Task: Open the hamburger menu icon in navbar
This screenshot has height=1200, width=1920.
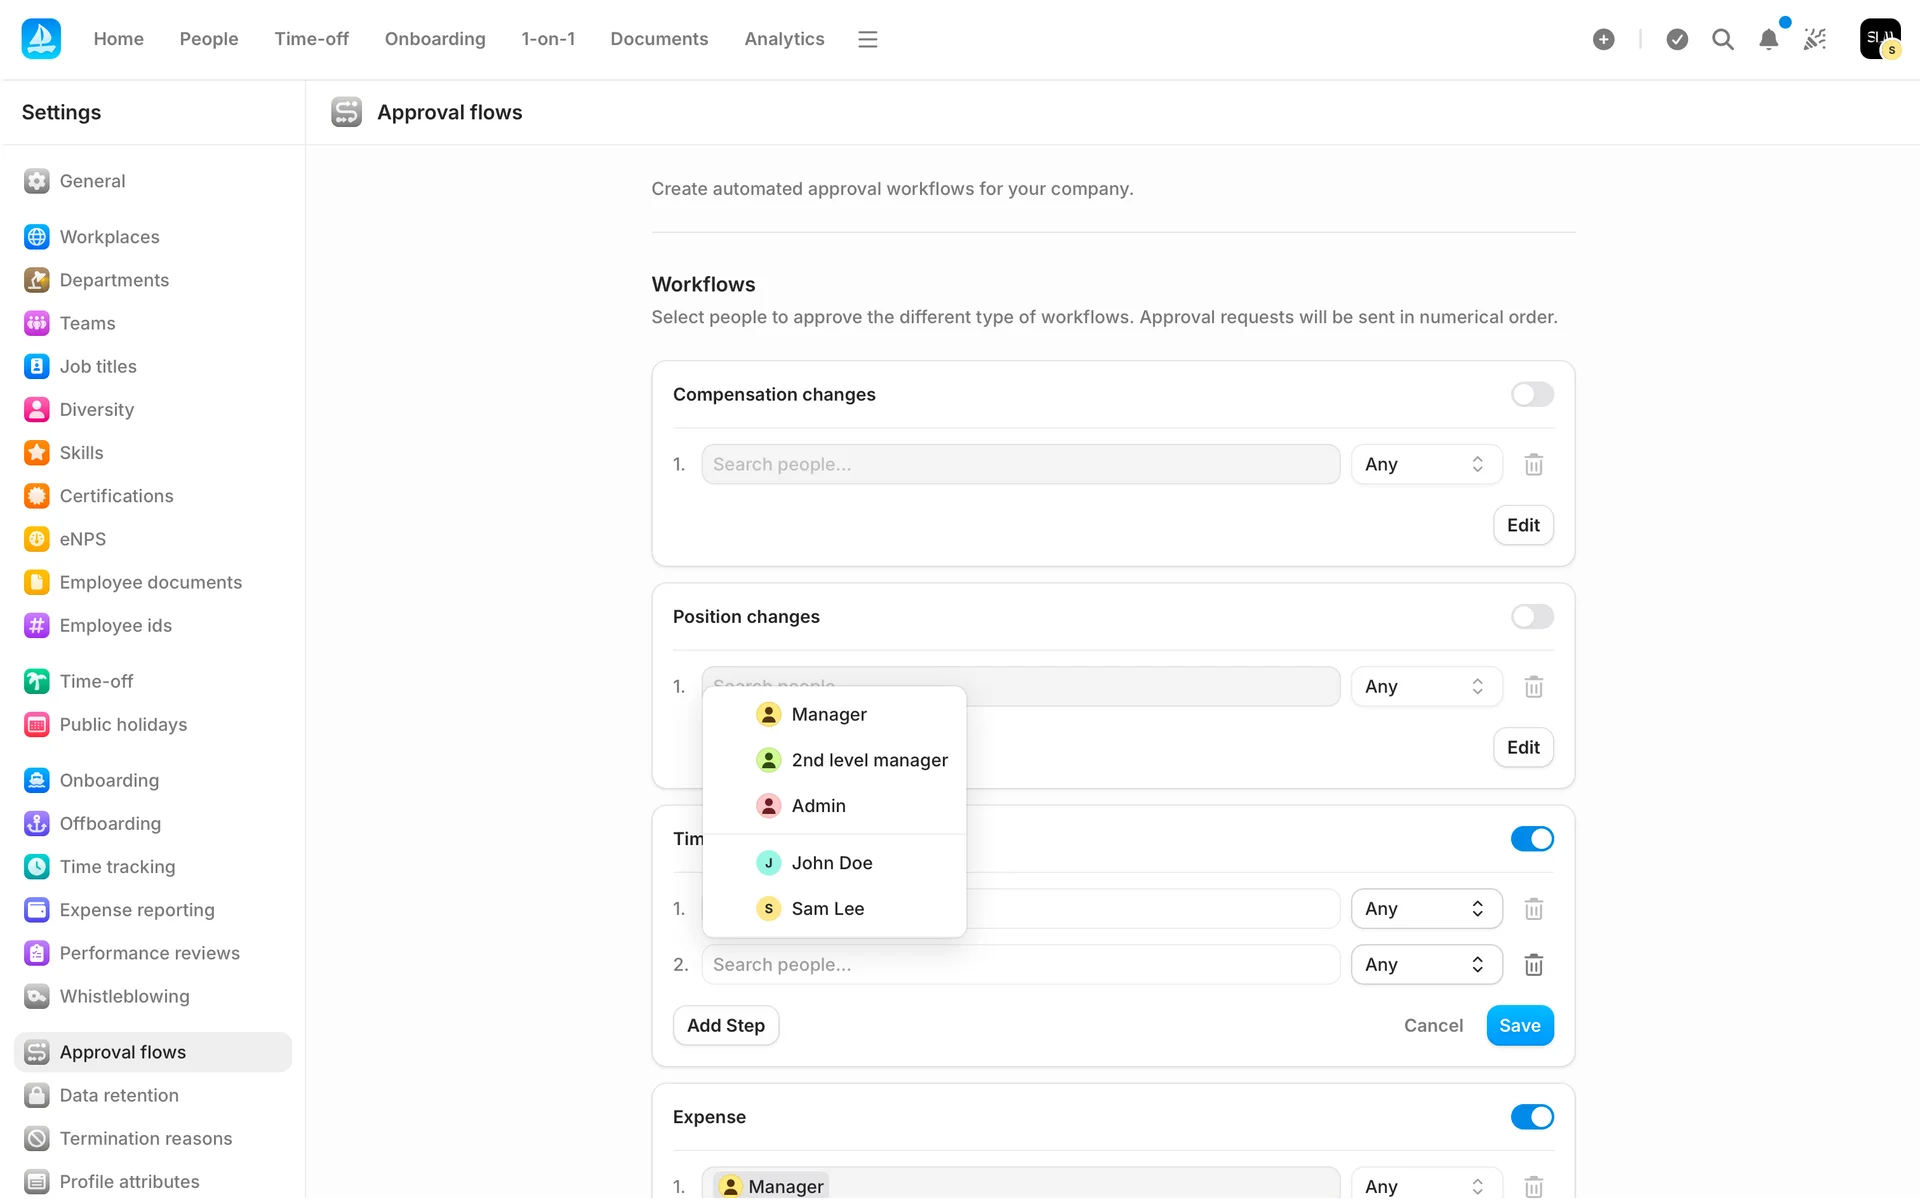Action: [x=867, y=39]
